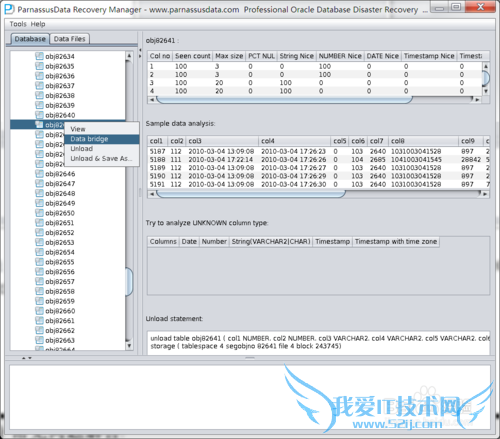Click the table icon beside obj82661
500x439 pixels.
coord(39,321)
